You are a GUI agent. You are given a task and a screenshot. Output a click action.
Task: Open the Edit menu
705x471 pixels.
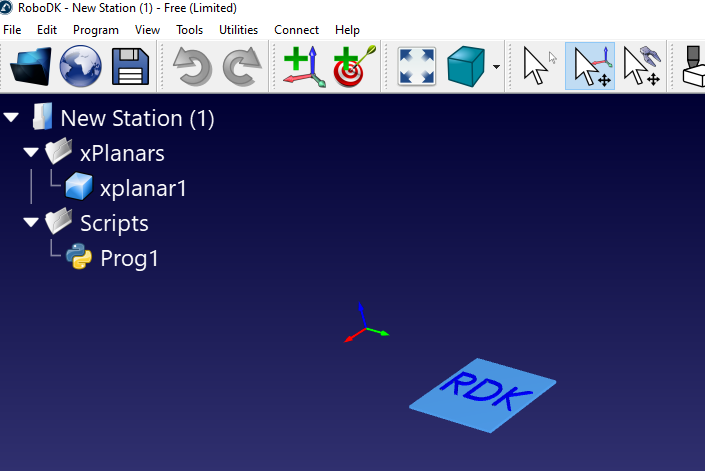coord(47,30)
